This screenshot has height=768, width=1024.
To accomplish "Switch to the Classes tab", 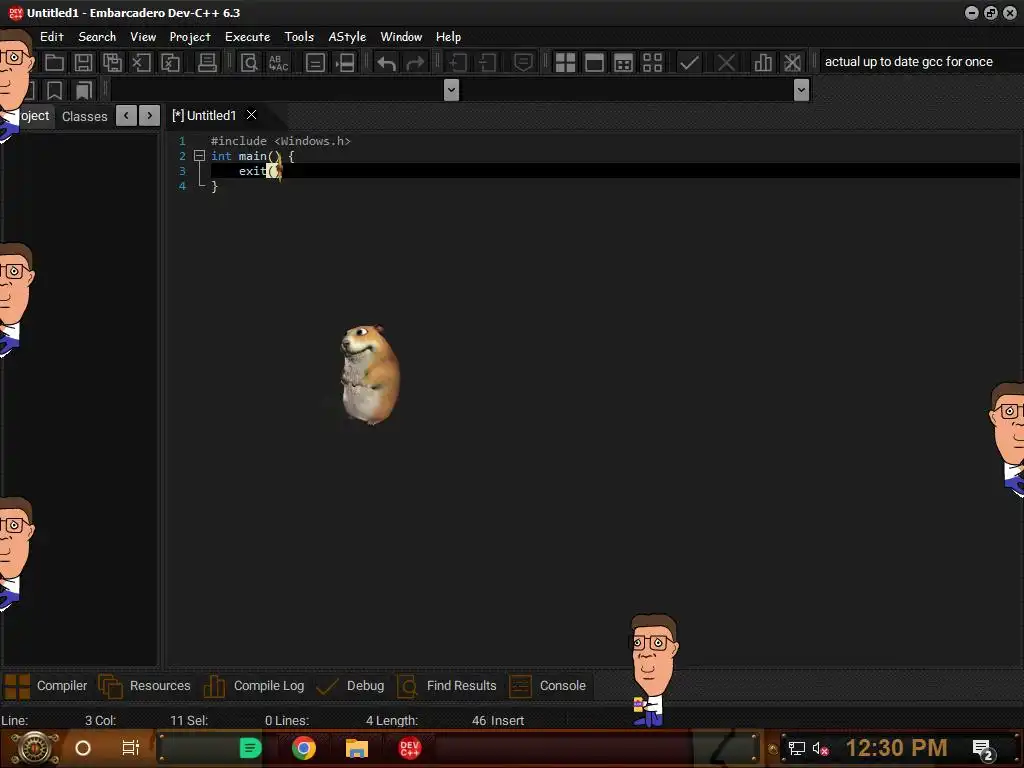I will pos(85,116).
